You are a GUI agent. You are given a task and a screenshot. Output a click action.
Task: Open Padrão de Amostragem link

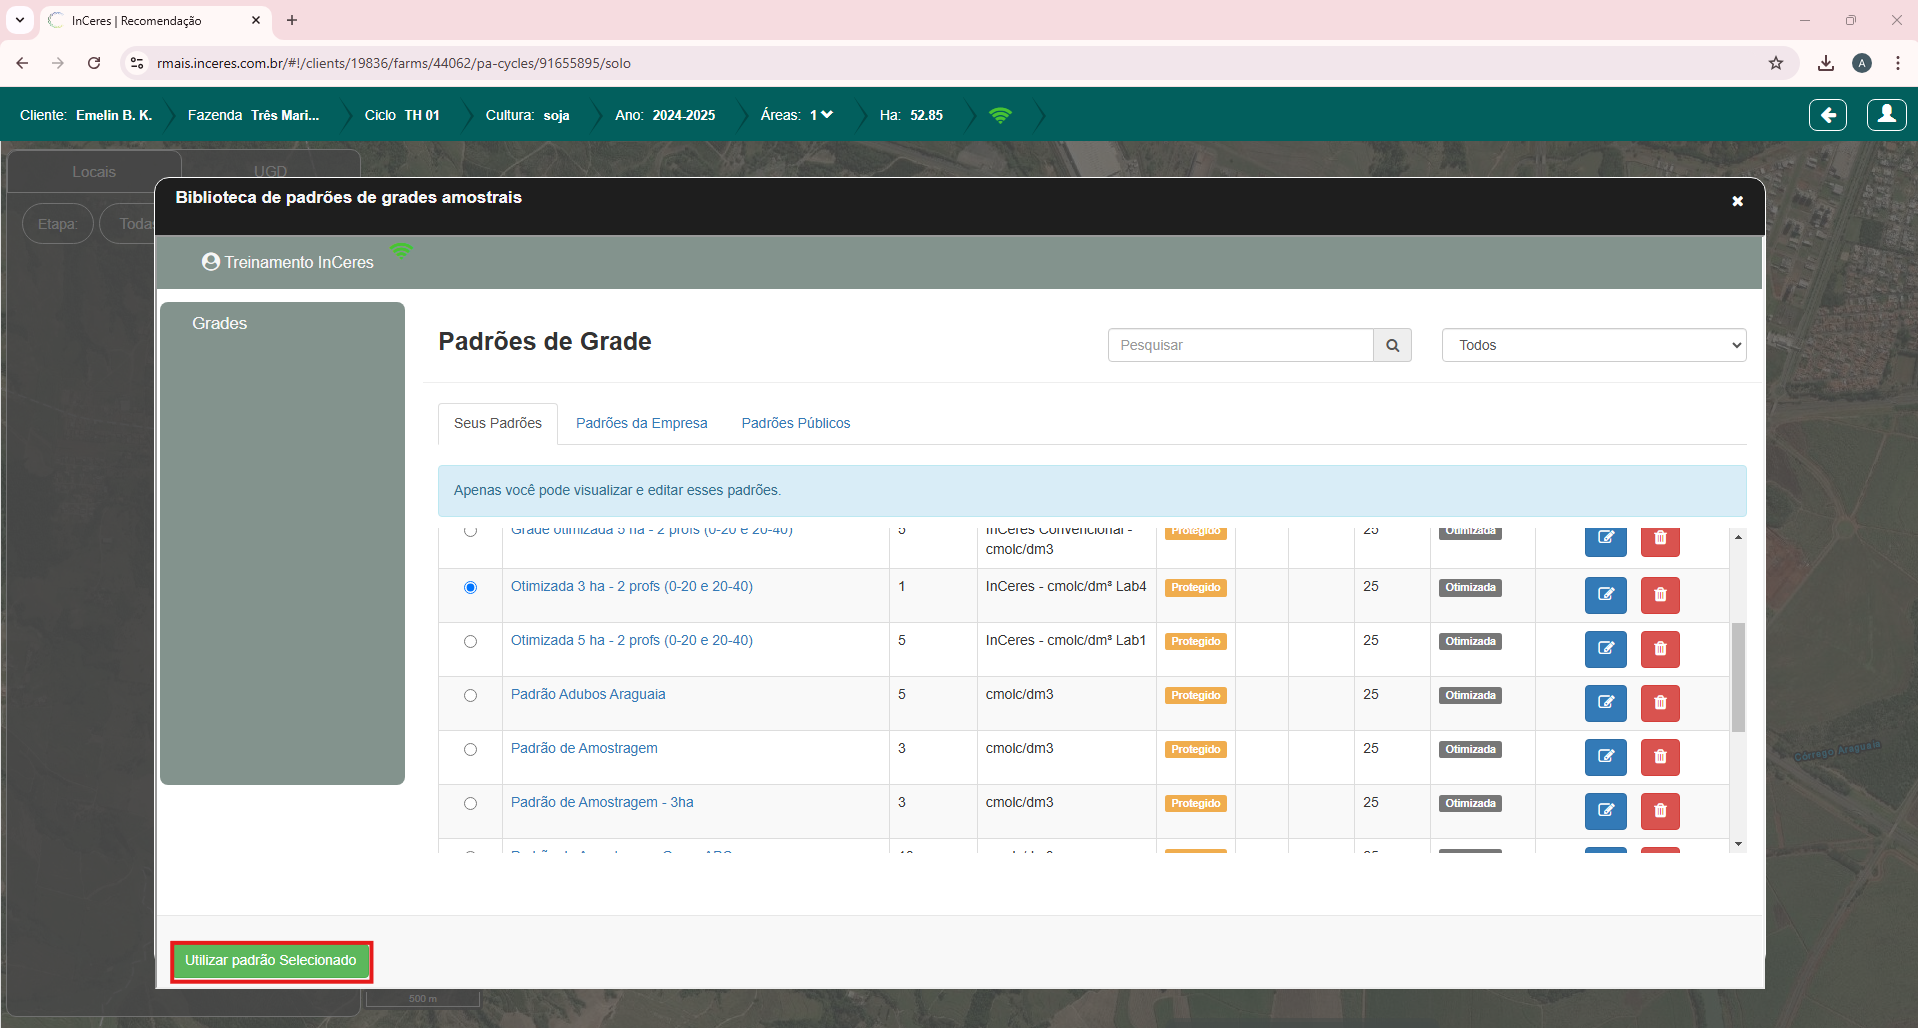point(584,748)
